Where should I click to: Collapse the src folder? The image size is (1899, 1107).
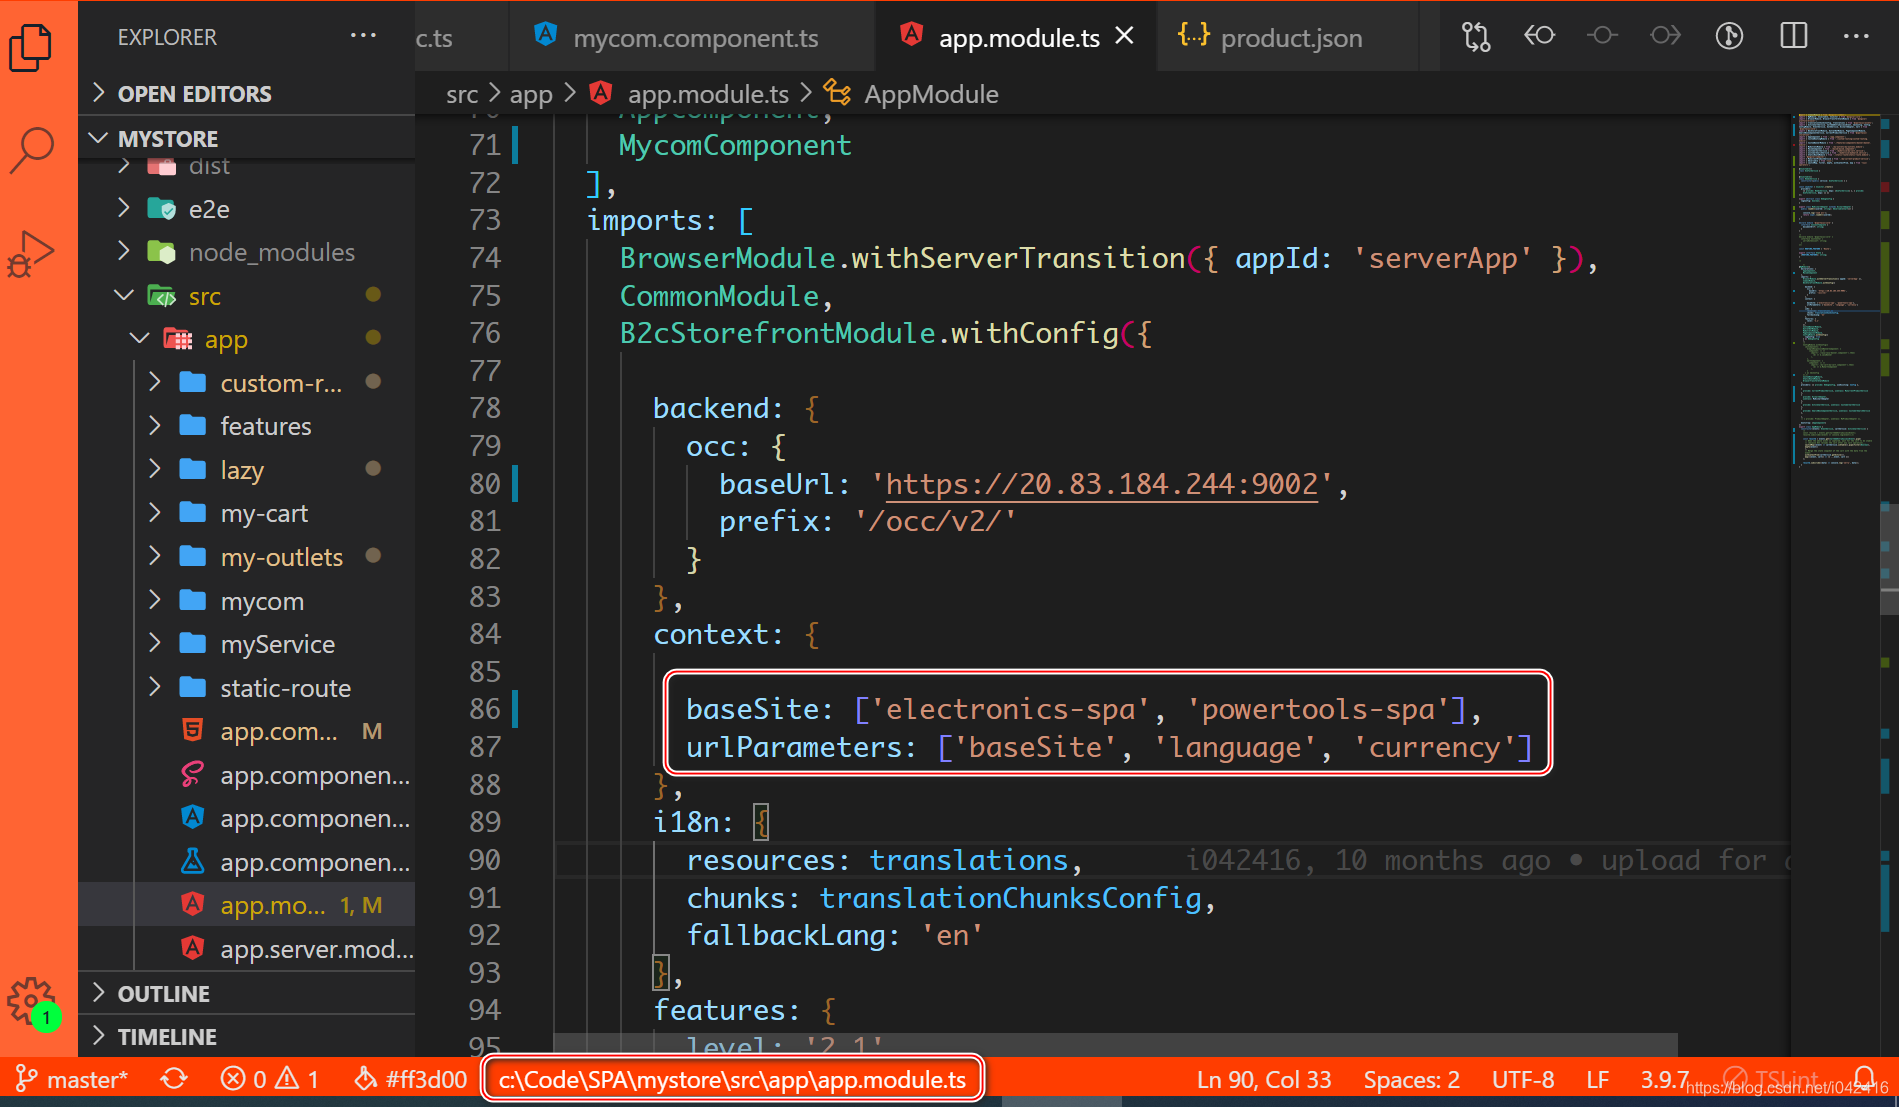click(246, 296)
